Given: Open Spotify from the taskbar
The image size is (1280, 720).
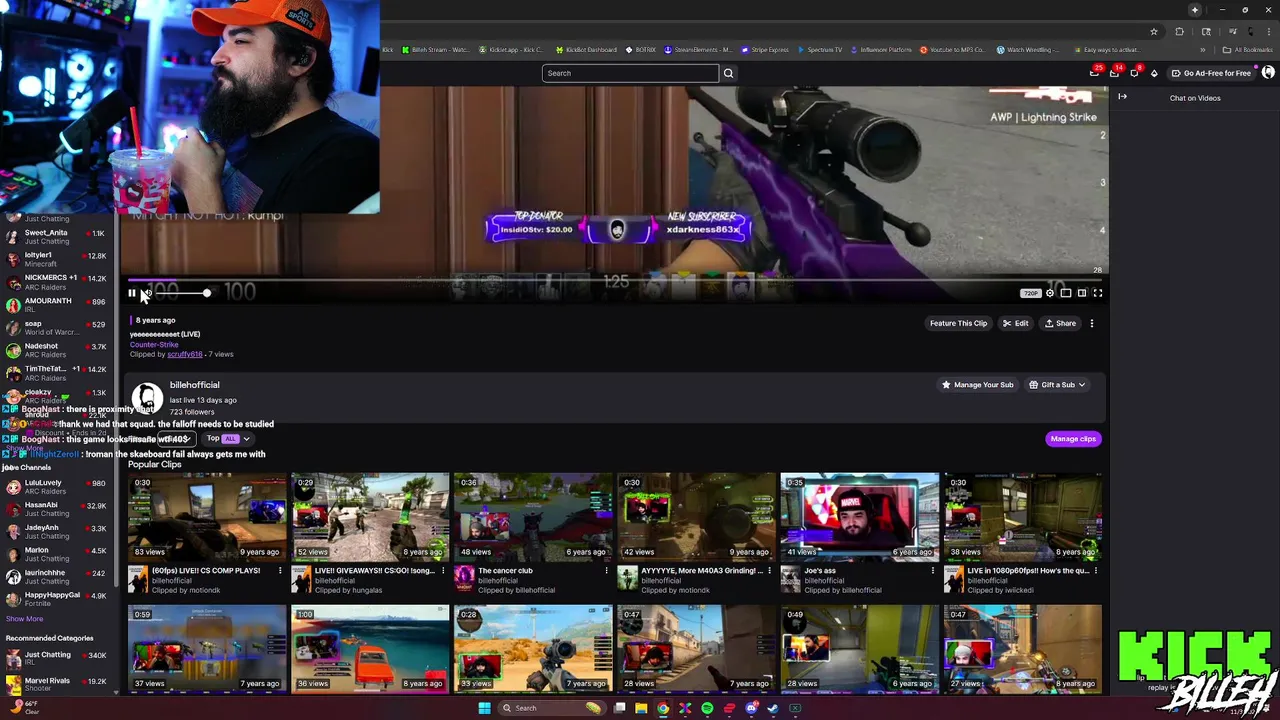Looking at the screenshot, I should click(707, 708).
